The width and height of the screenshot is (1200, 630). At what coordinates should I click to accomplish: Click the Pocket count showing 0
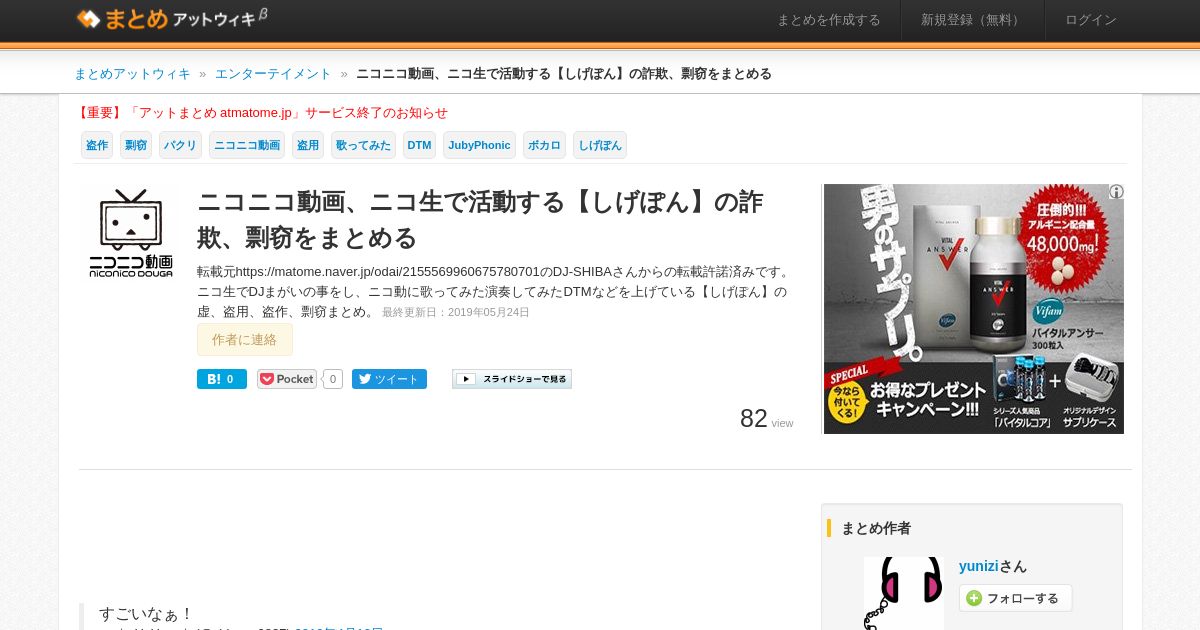click(332, 379)
